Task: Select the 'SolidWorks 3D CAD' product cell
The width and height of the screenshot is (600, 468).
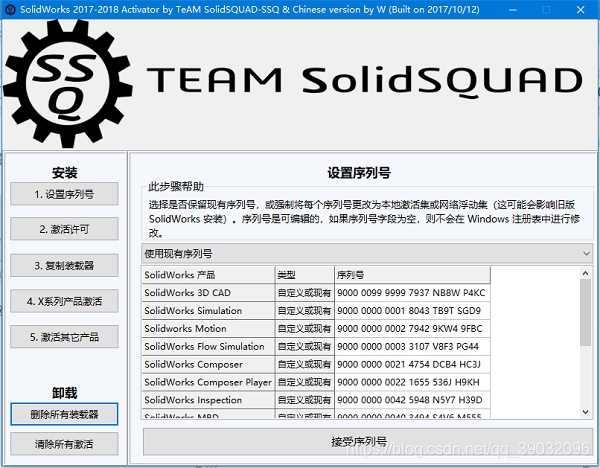Action: pyautogui.click(x=208, y=293)
